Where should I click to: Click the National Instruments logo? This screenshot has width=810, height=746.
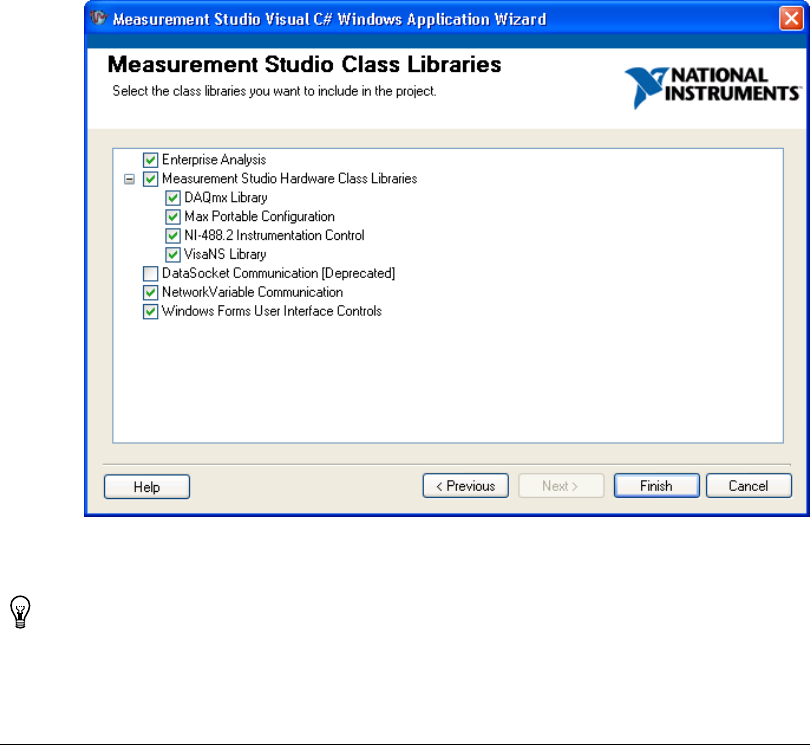(713, 87)
